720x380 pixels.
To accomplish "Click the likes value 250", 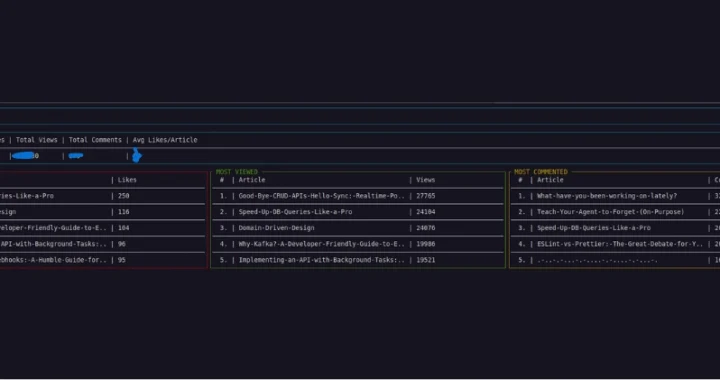I will tap(123, 196).
